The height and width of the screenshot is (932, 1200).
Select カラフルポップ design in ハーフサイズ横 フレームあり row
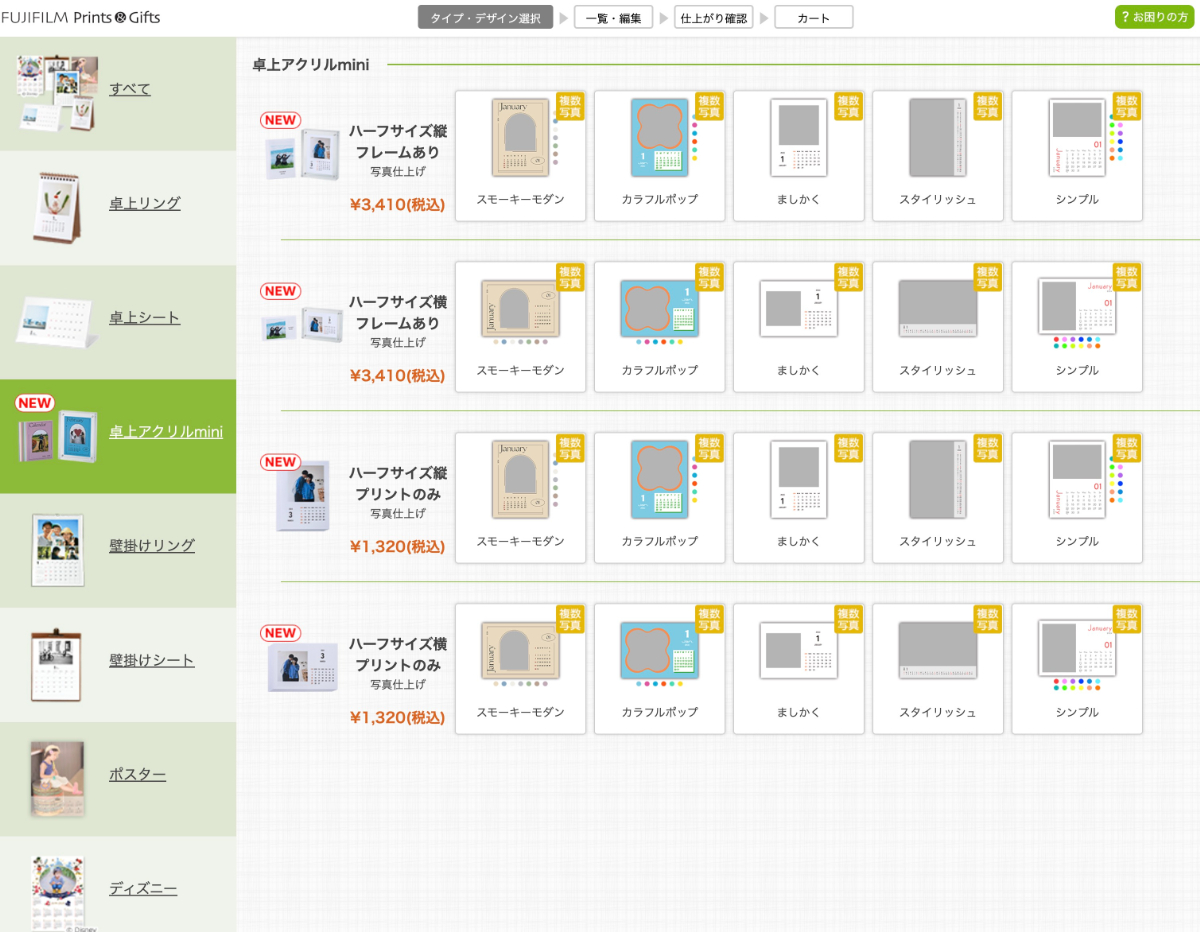click(x=659, y=326)
